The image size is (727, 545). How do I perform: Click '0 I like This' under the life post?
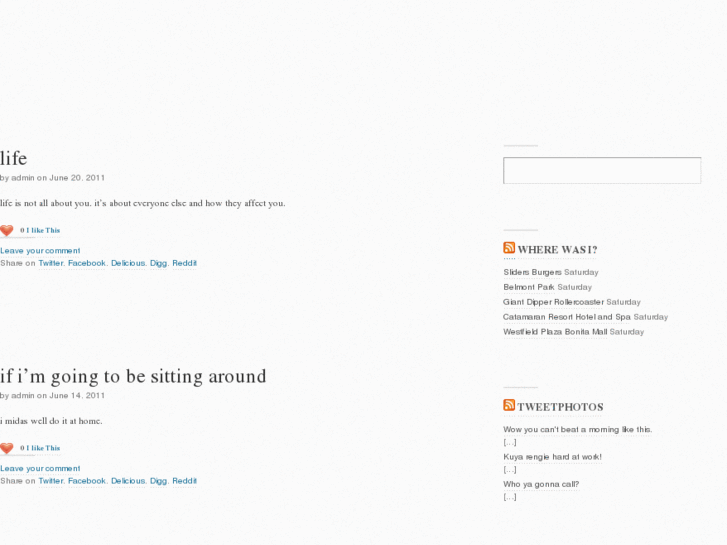(x=40, y=230)
